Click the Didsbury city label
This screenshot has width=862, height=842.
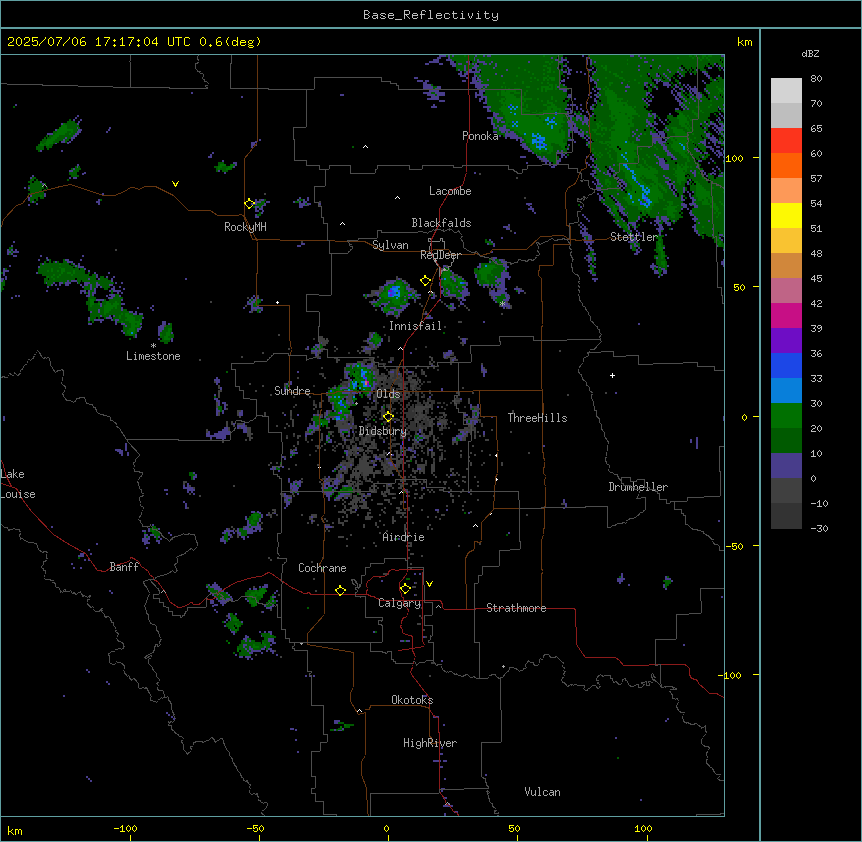click(383, 431)
